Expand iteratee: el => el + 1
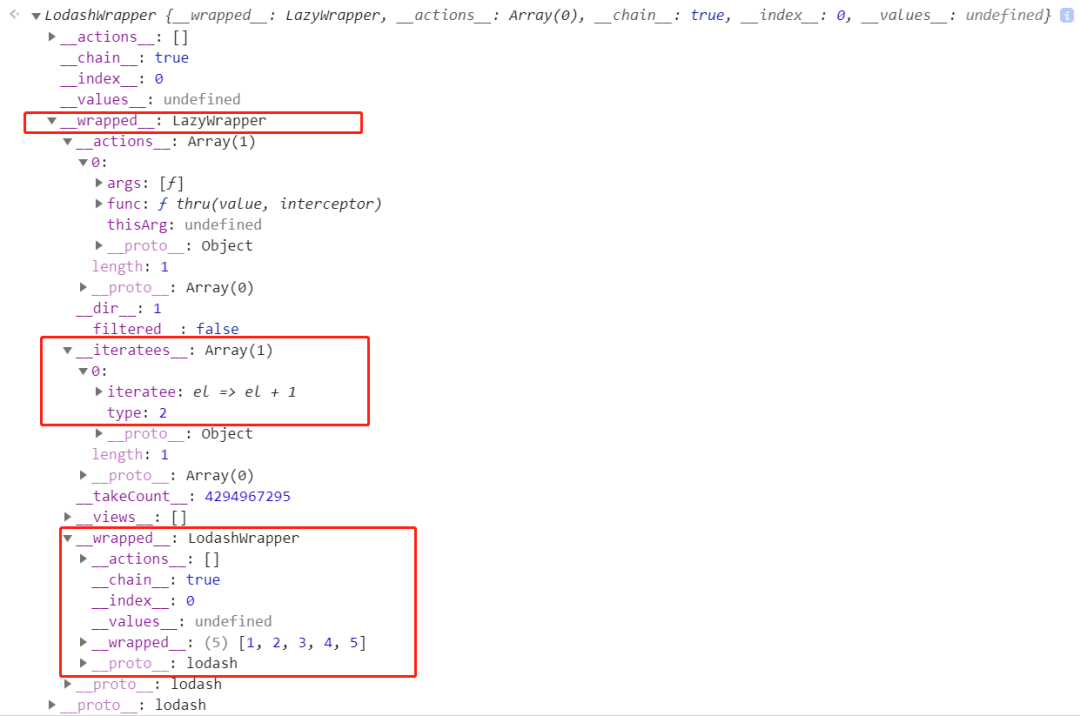1080x716 pixels. click(99, 392)
